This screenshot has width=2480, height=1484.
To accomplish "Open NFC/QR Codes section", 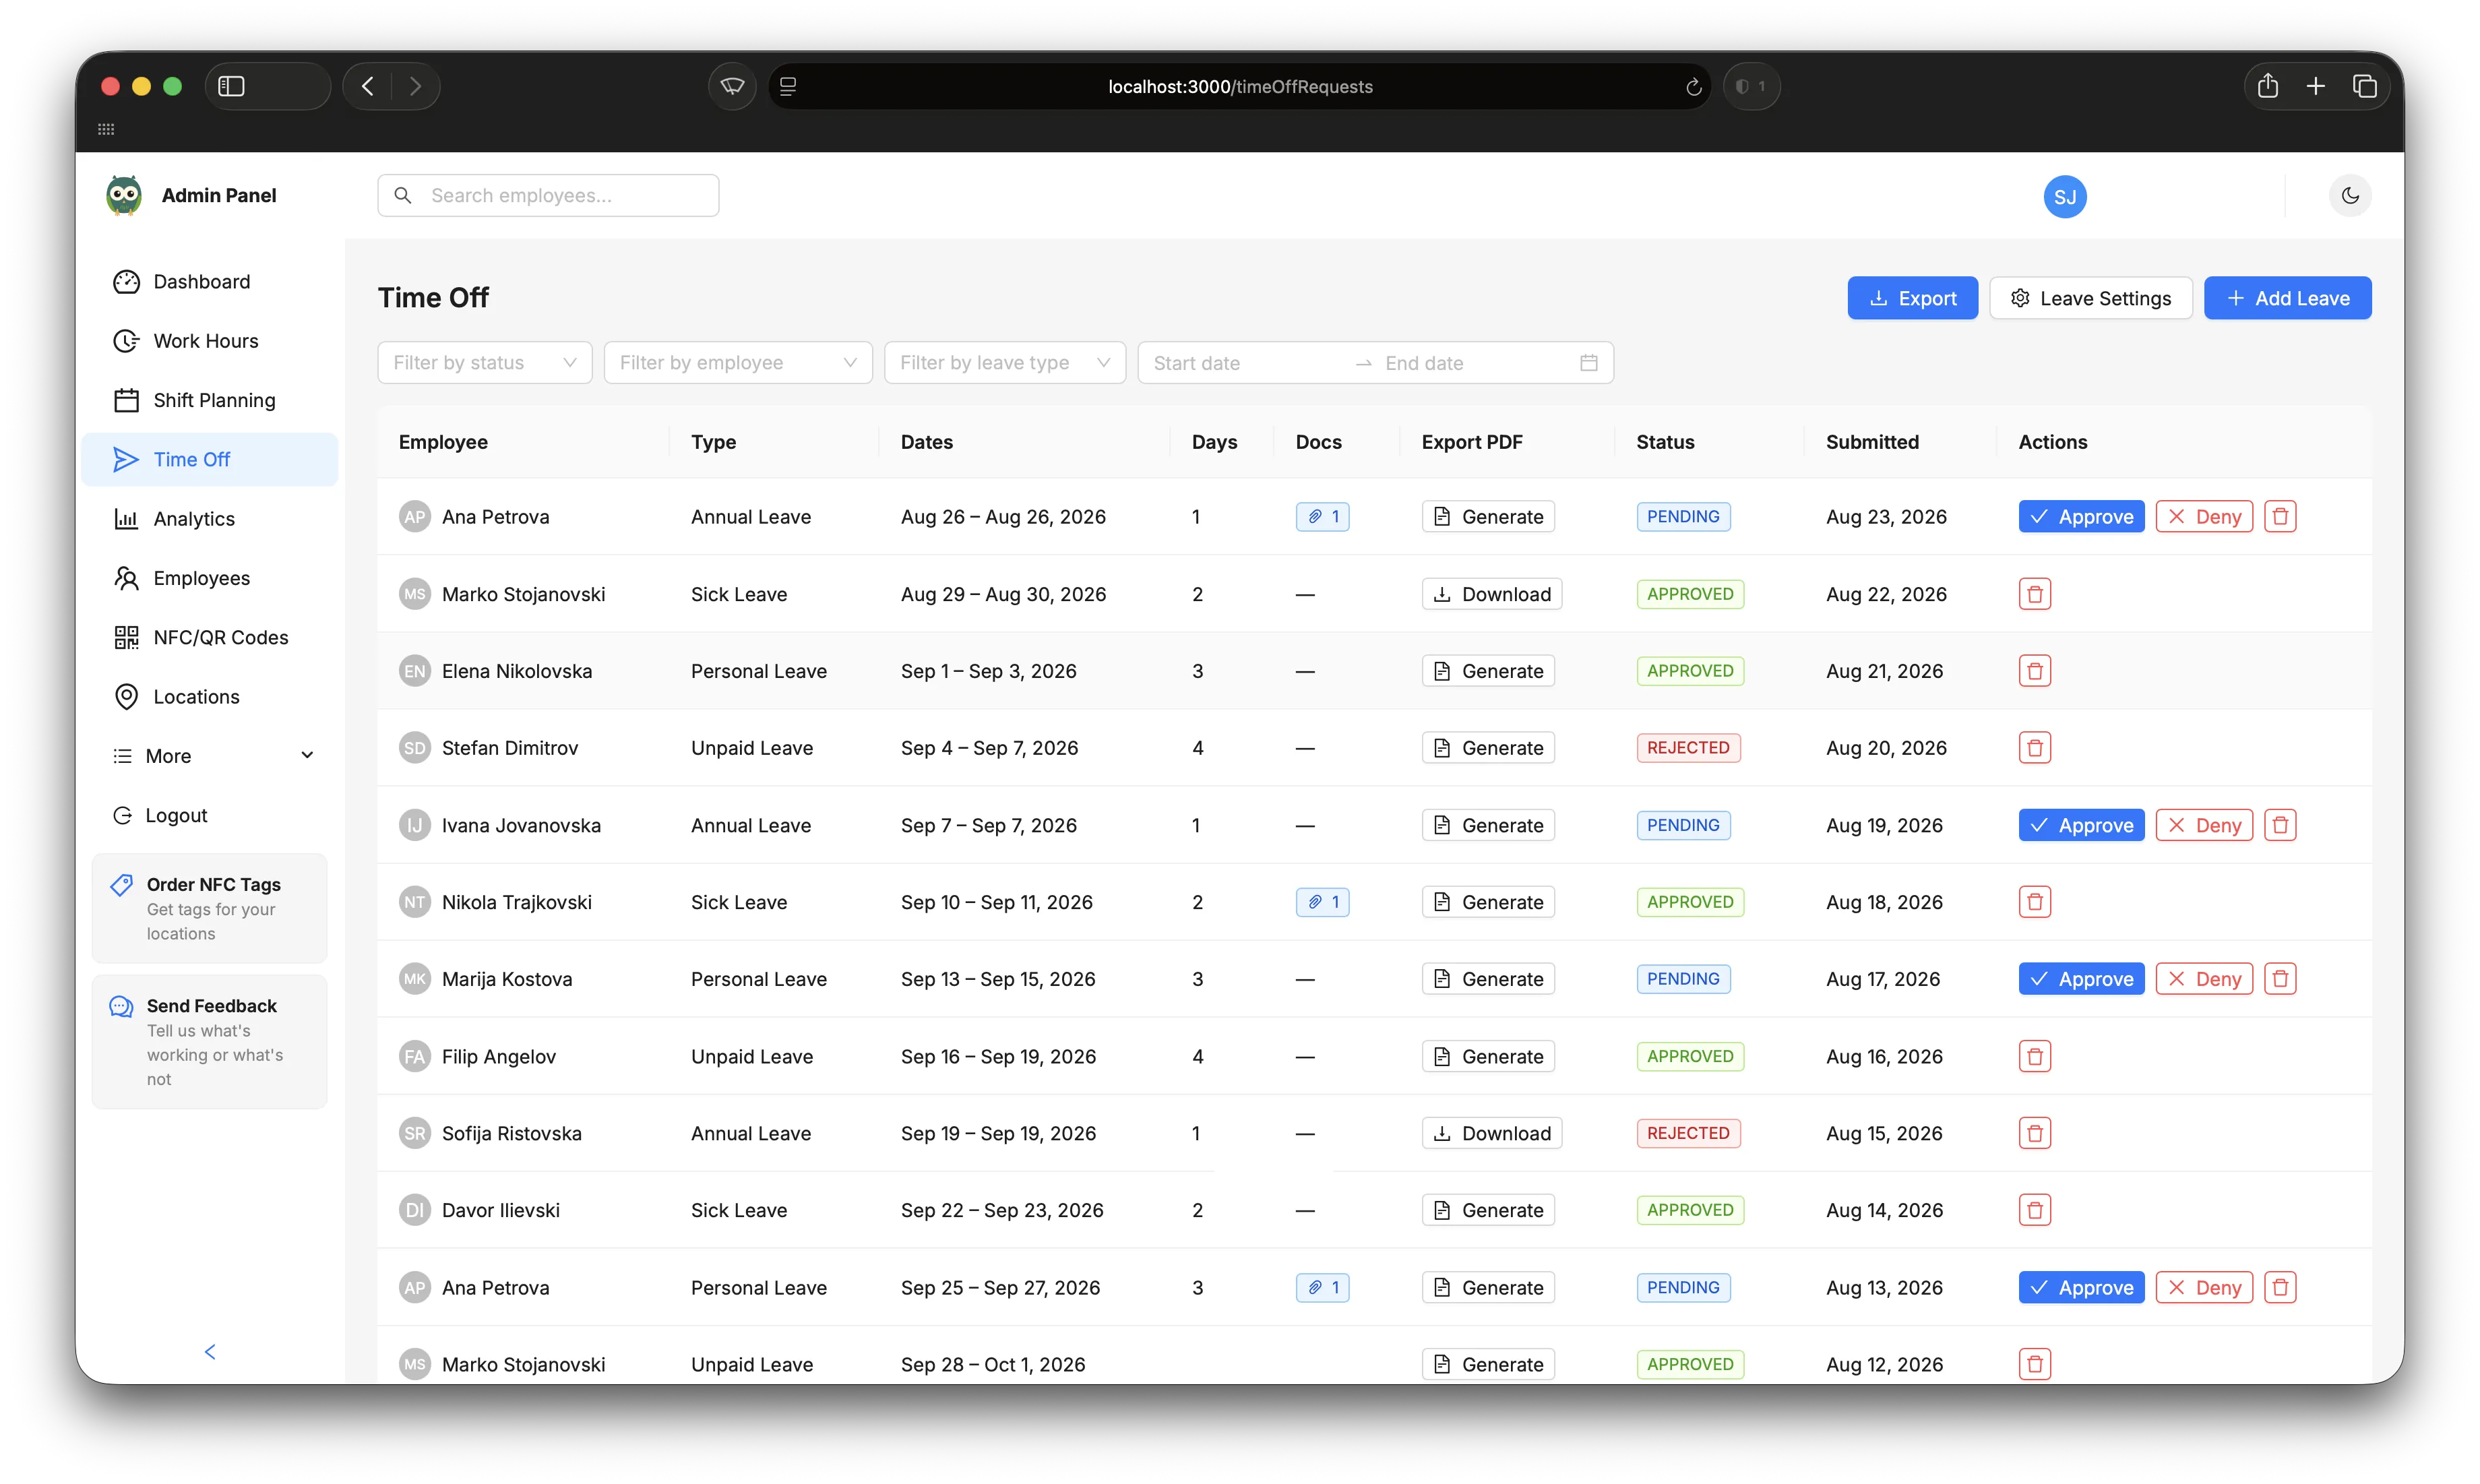I will [210, 637].
